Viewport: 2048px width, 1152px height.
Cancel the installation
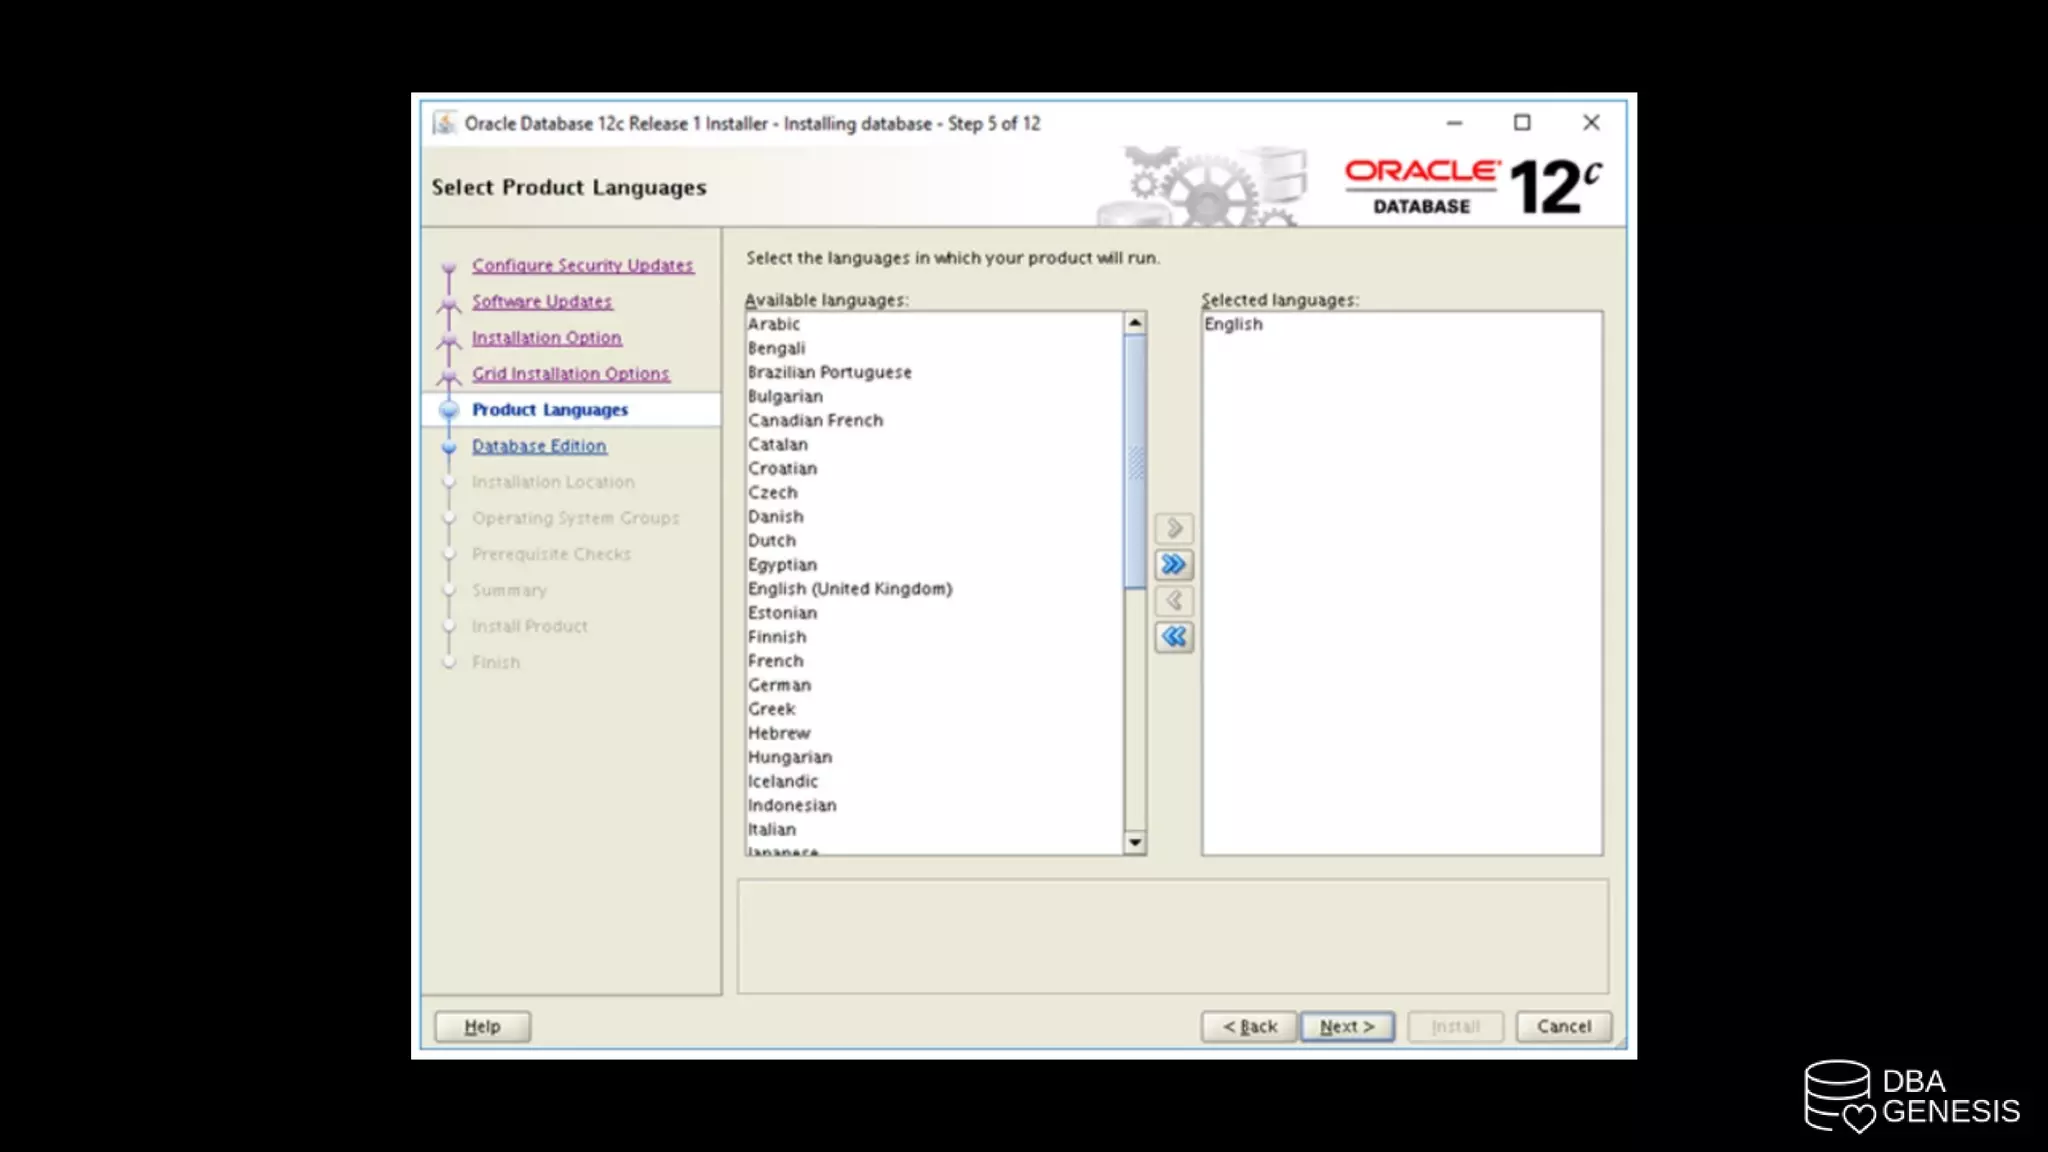[x=1563, y=1027]
